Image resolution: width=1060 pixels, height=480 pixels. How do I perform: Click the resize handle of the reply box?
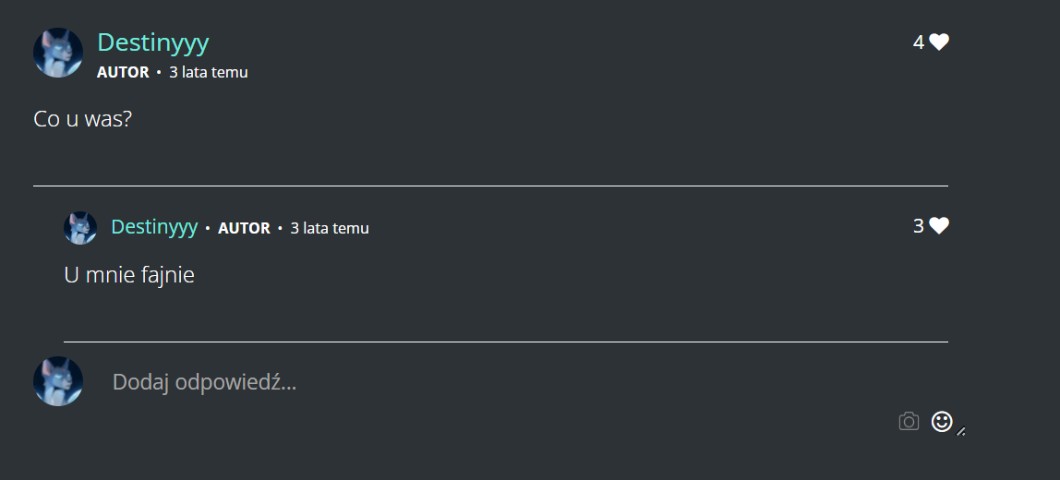click(961, 432)
